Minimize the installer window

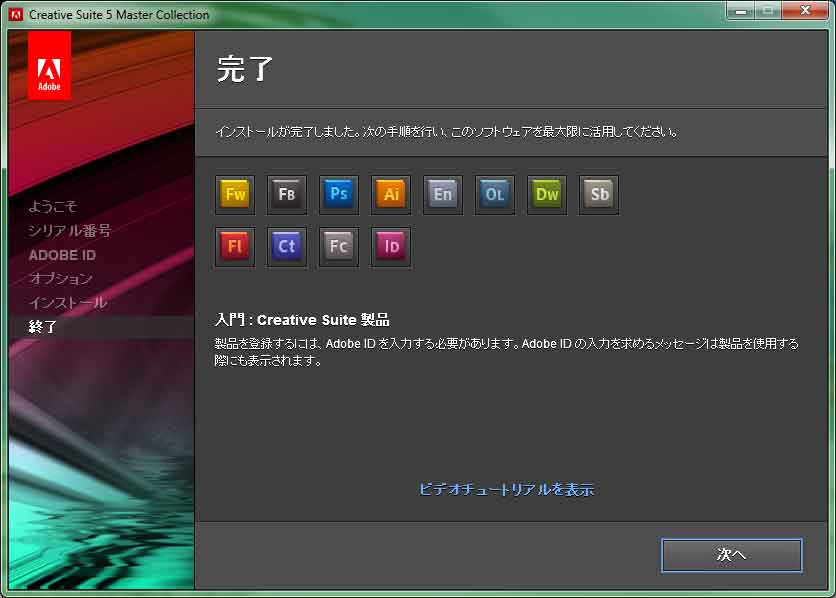pyautogui.click(x=741, y=11)
